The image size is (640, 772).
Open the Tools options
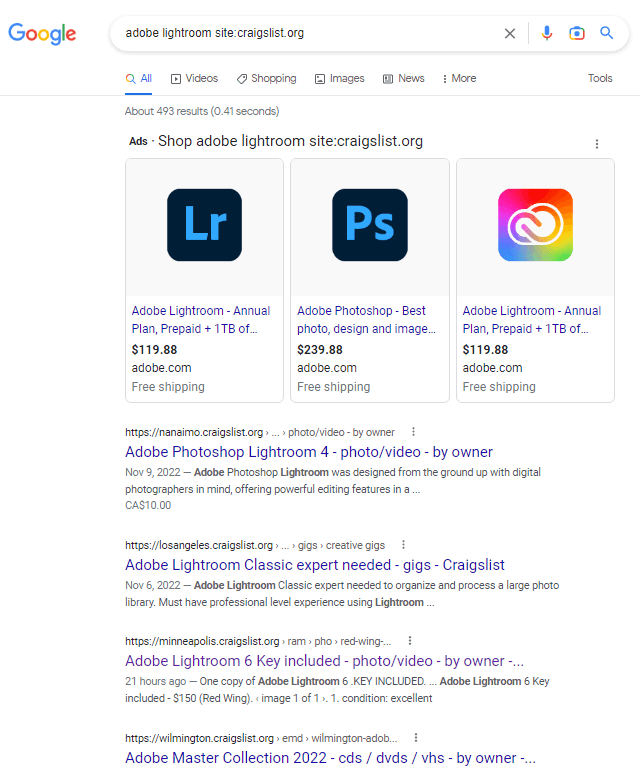600,78
